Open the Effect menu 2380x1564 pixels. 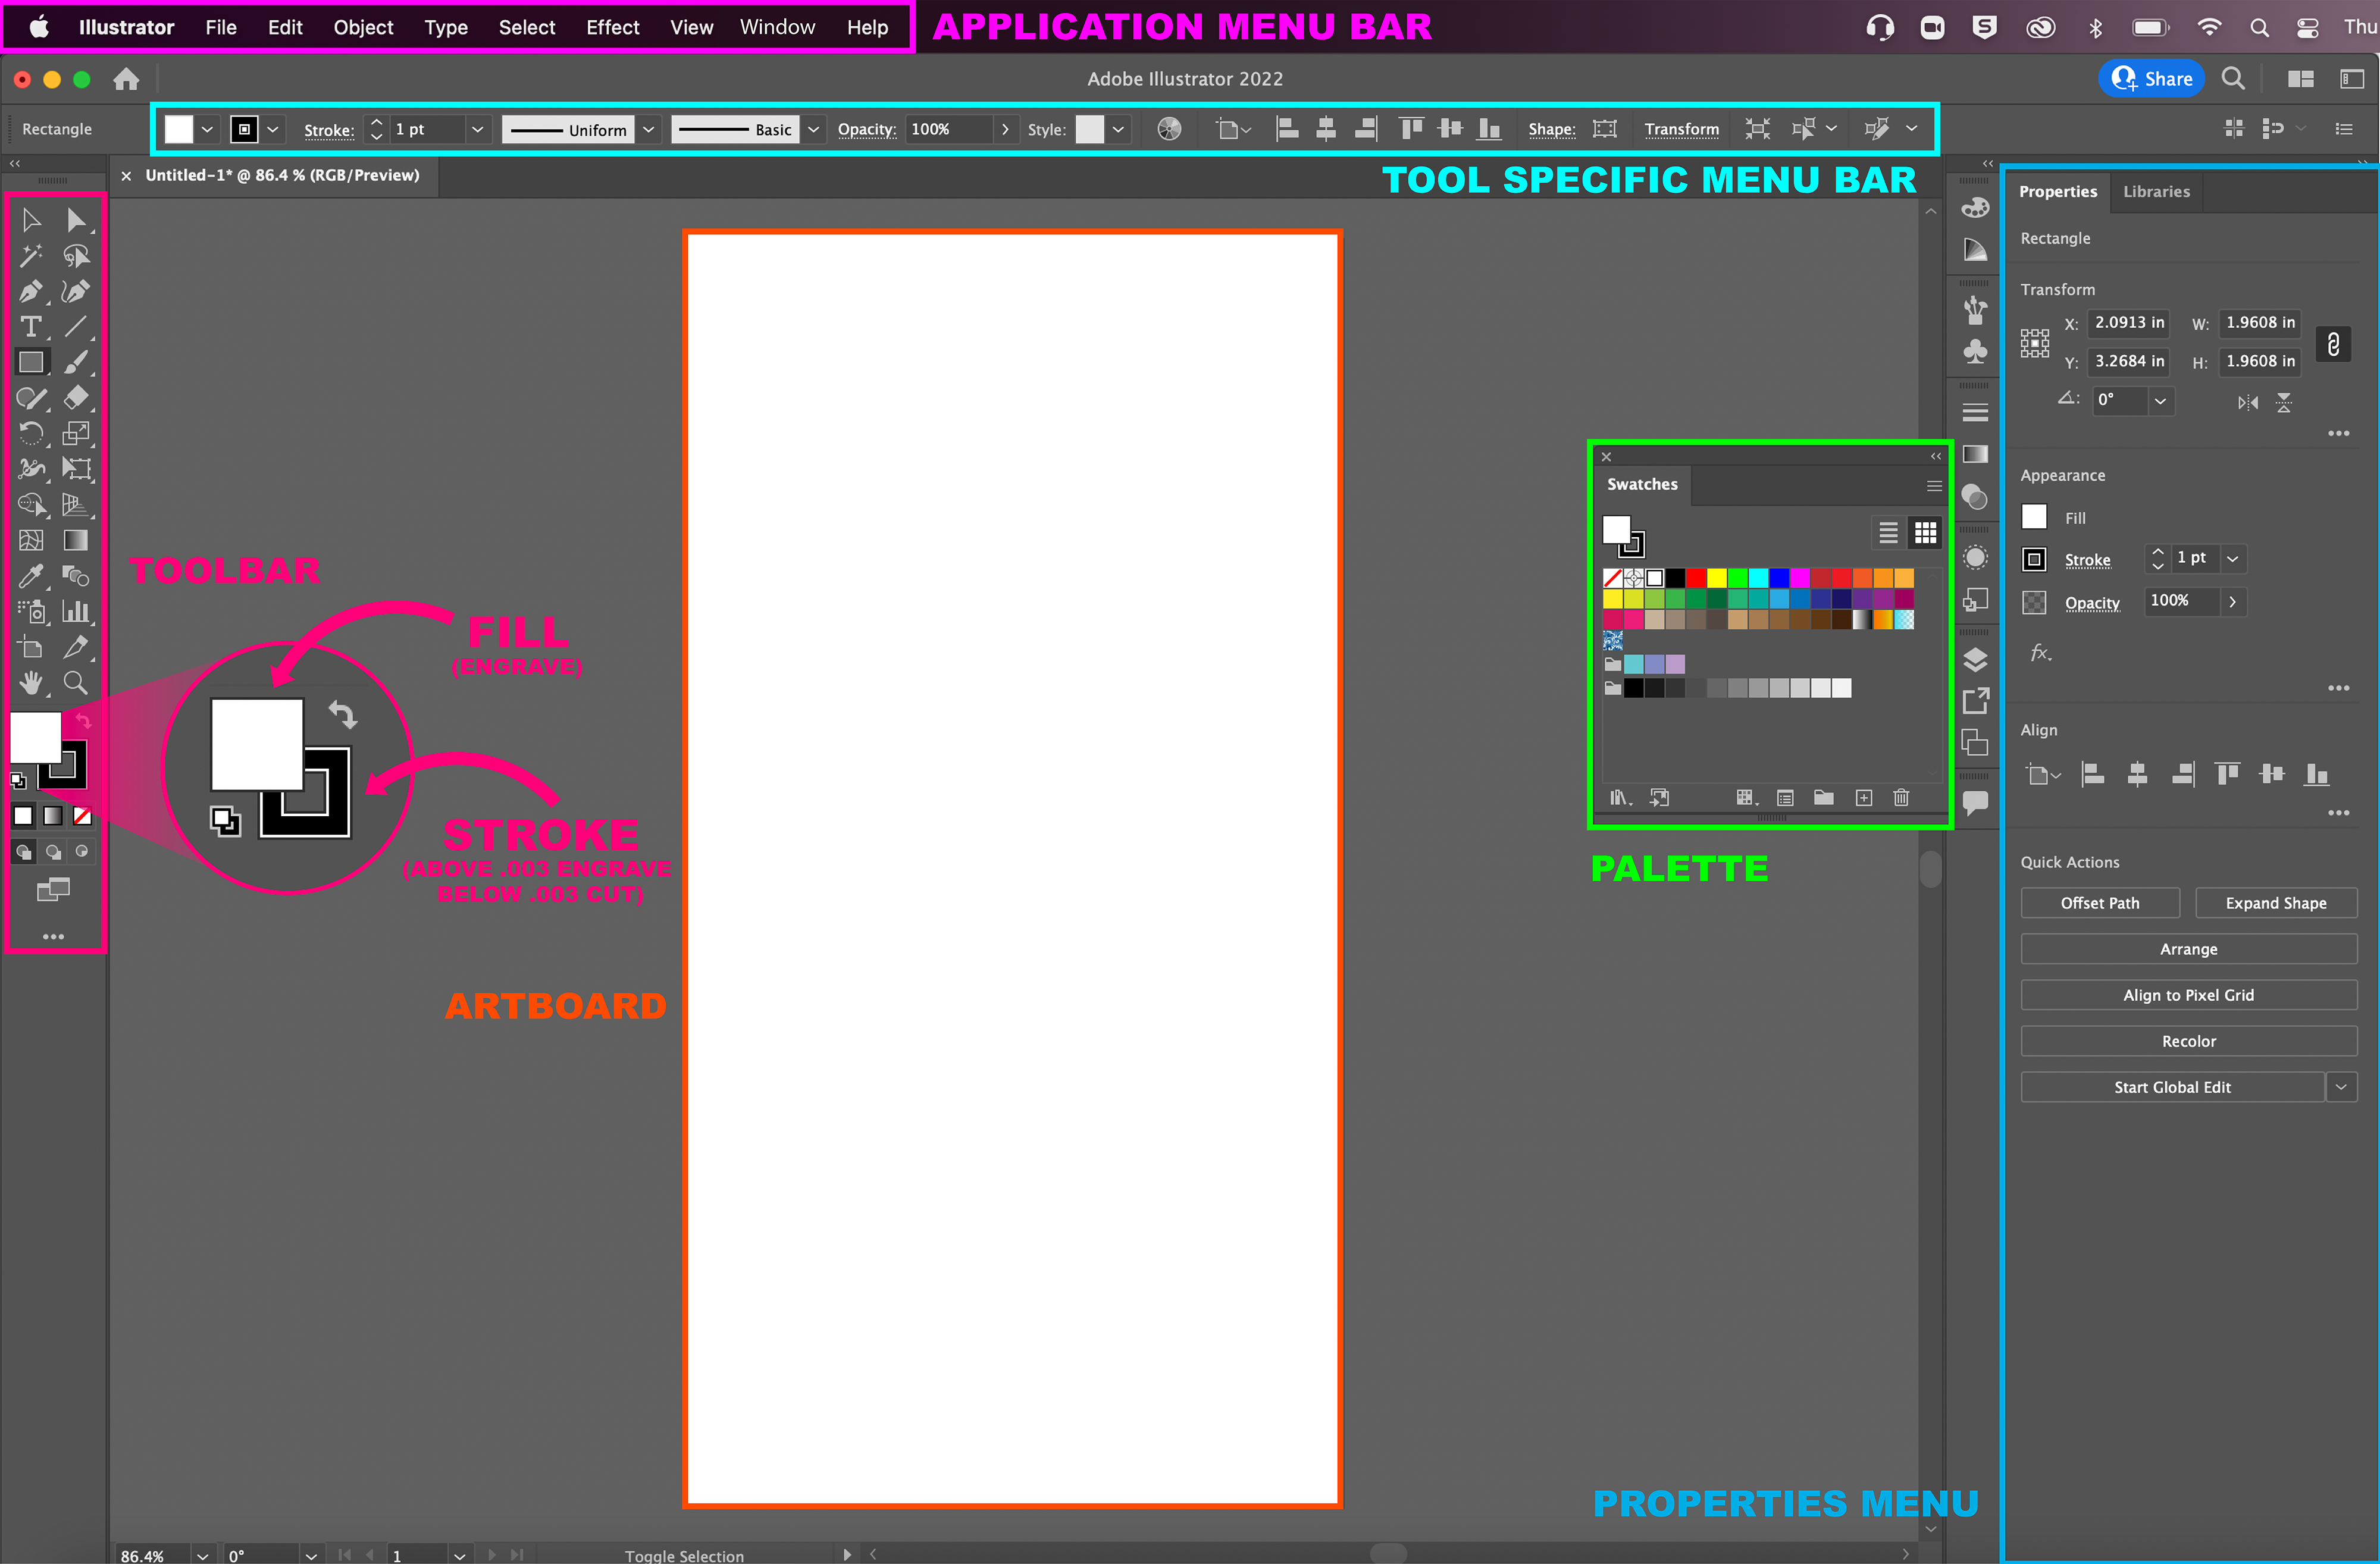point(612,27)
